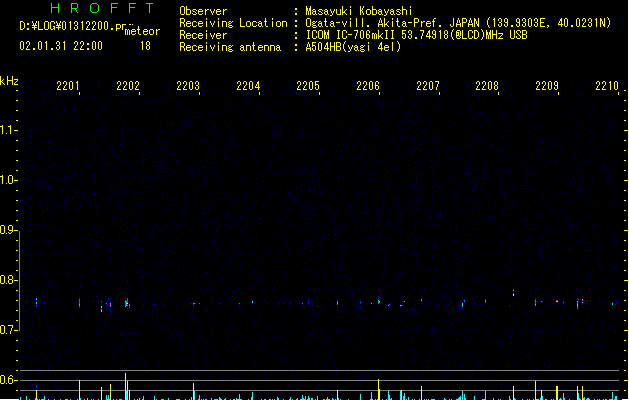The width and height of the screenshot is (629, 400).
Task: Click the Receiver label
Action: pos(203,35)
